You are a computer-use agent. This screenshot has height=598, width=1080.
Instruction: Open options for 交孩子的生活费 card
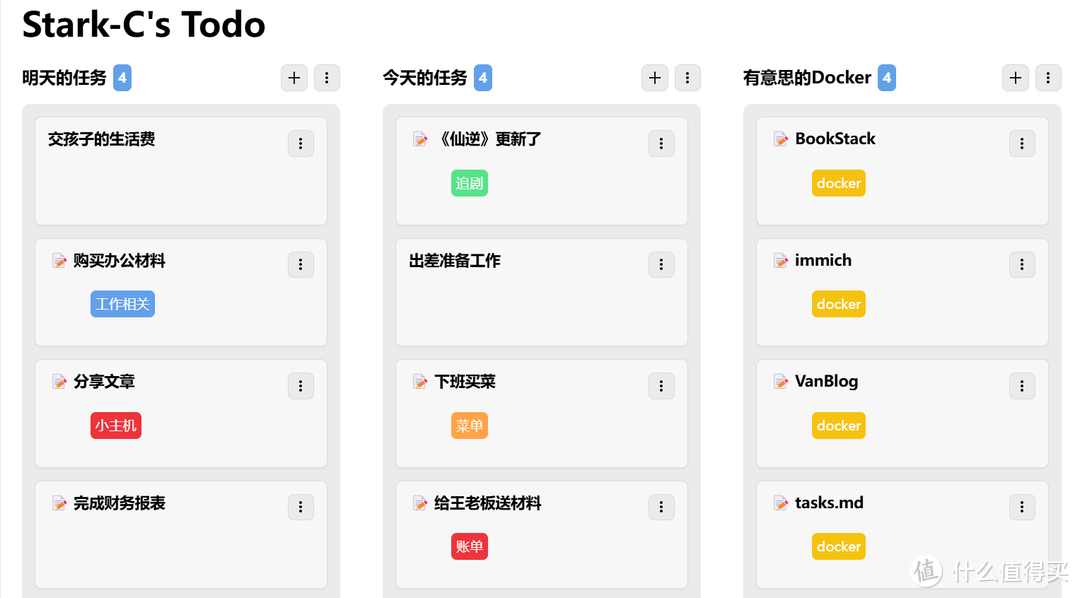[x=301, y=144]
